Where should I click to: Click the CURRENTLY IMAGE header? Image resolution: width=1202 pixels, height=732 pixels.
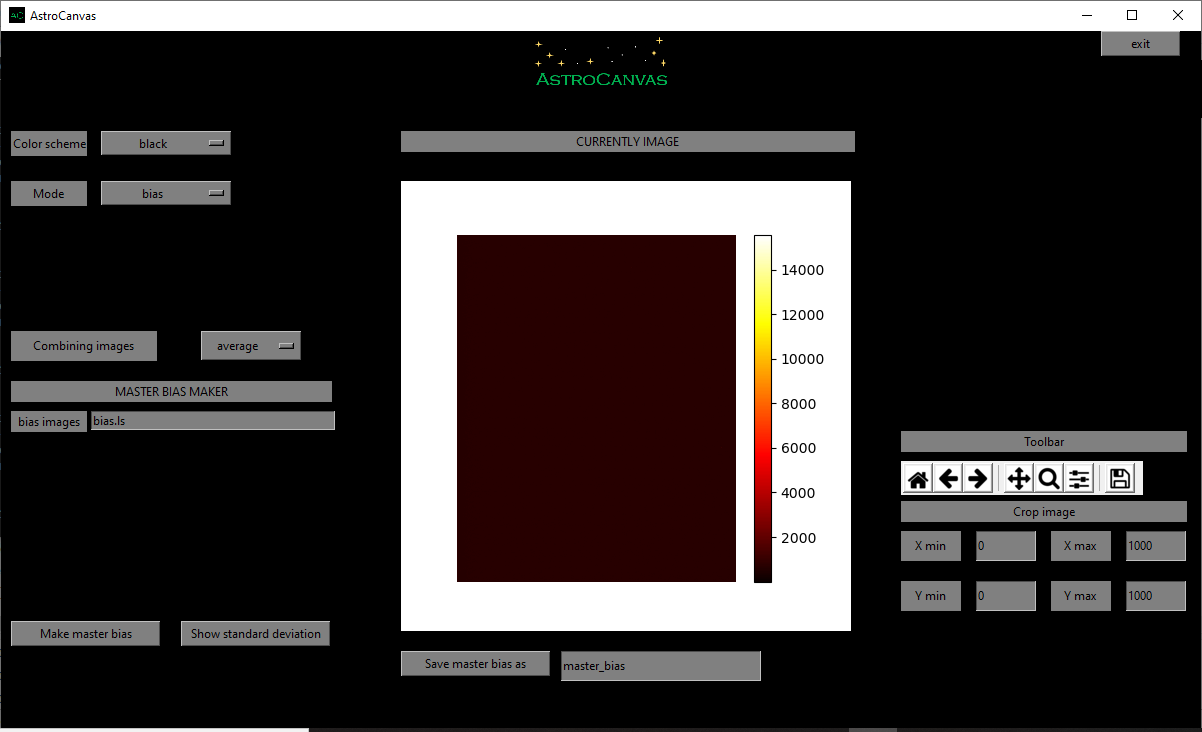(x=628, y=141)
